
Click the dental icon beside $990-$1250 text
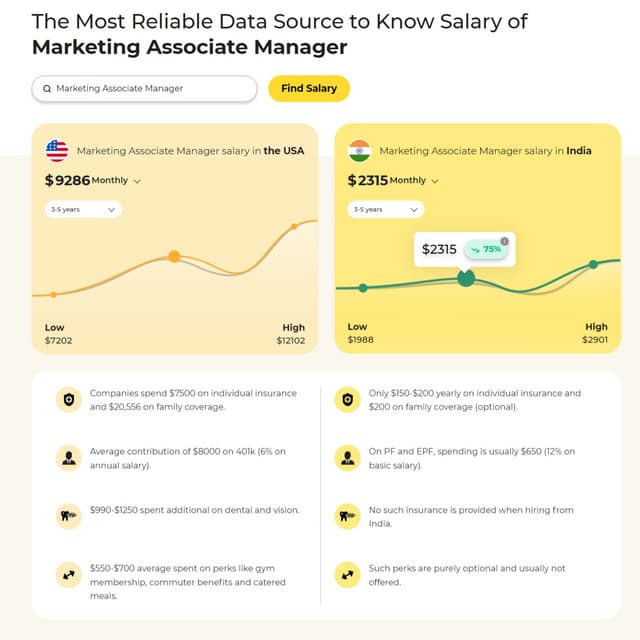click(69, 516)
